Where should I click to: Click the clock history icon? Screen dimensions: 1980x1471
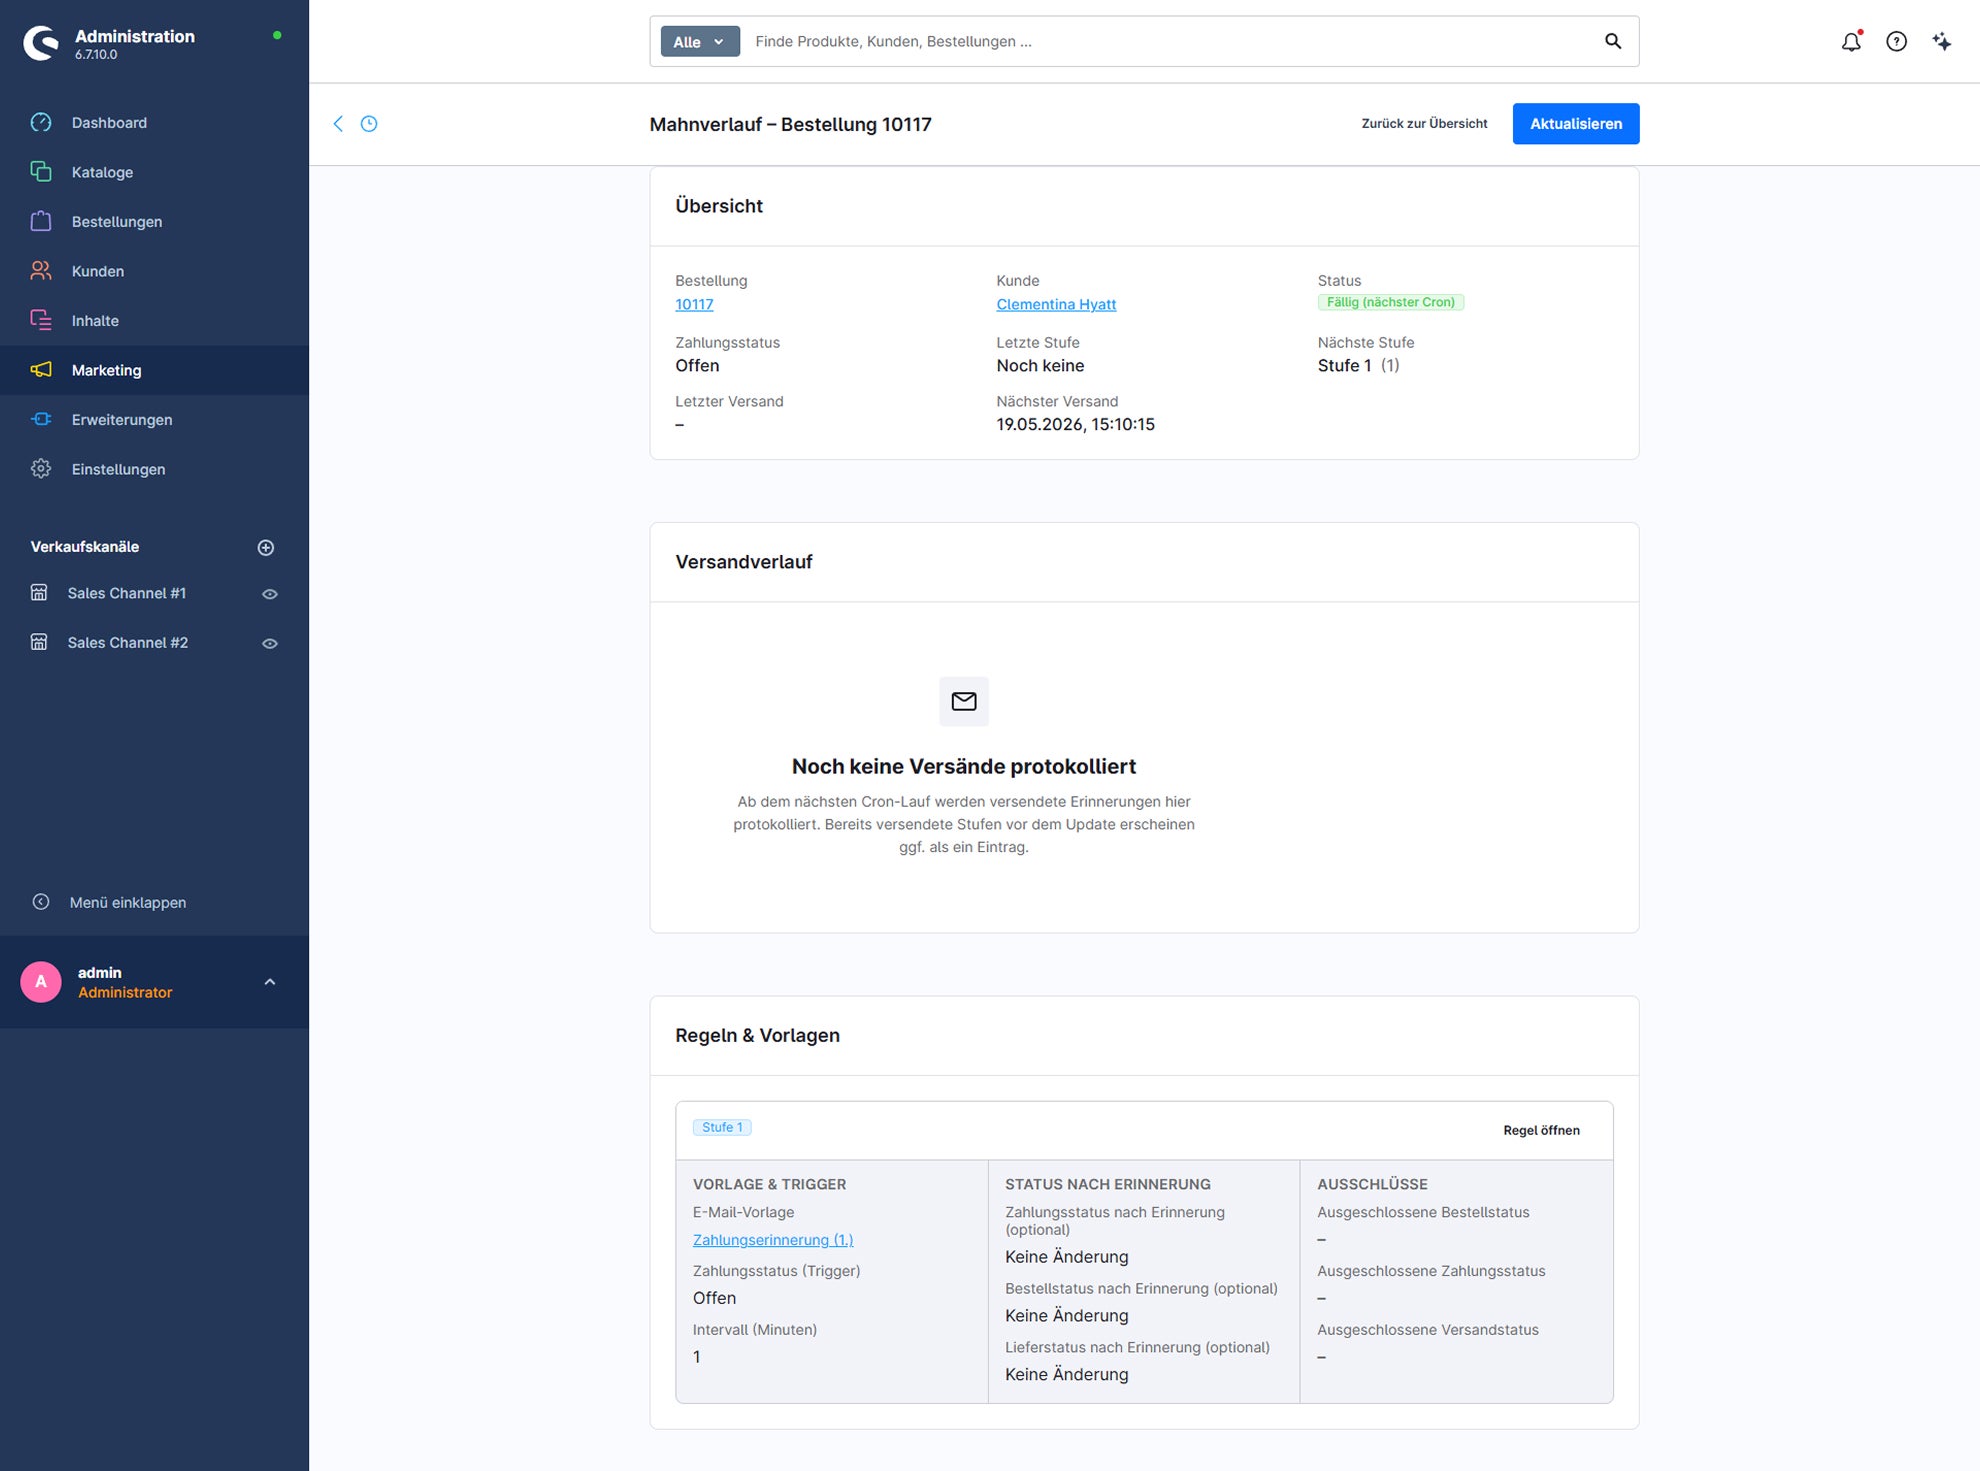(x=369, y=124)
